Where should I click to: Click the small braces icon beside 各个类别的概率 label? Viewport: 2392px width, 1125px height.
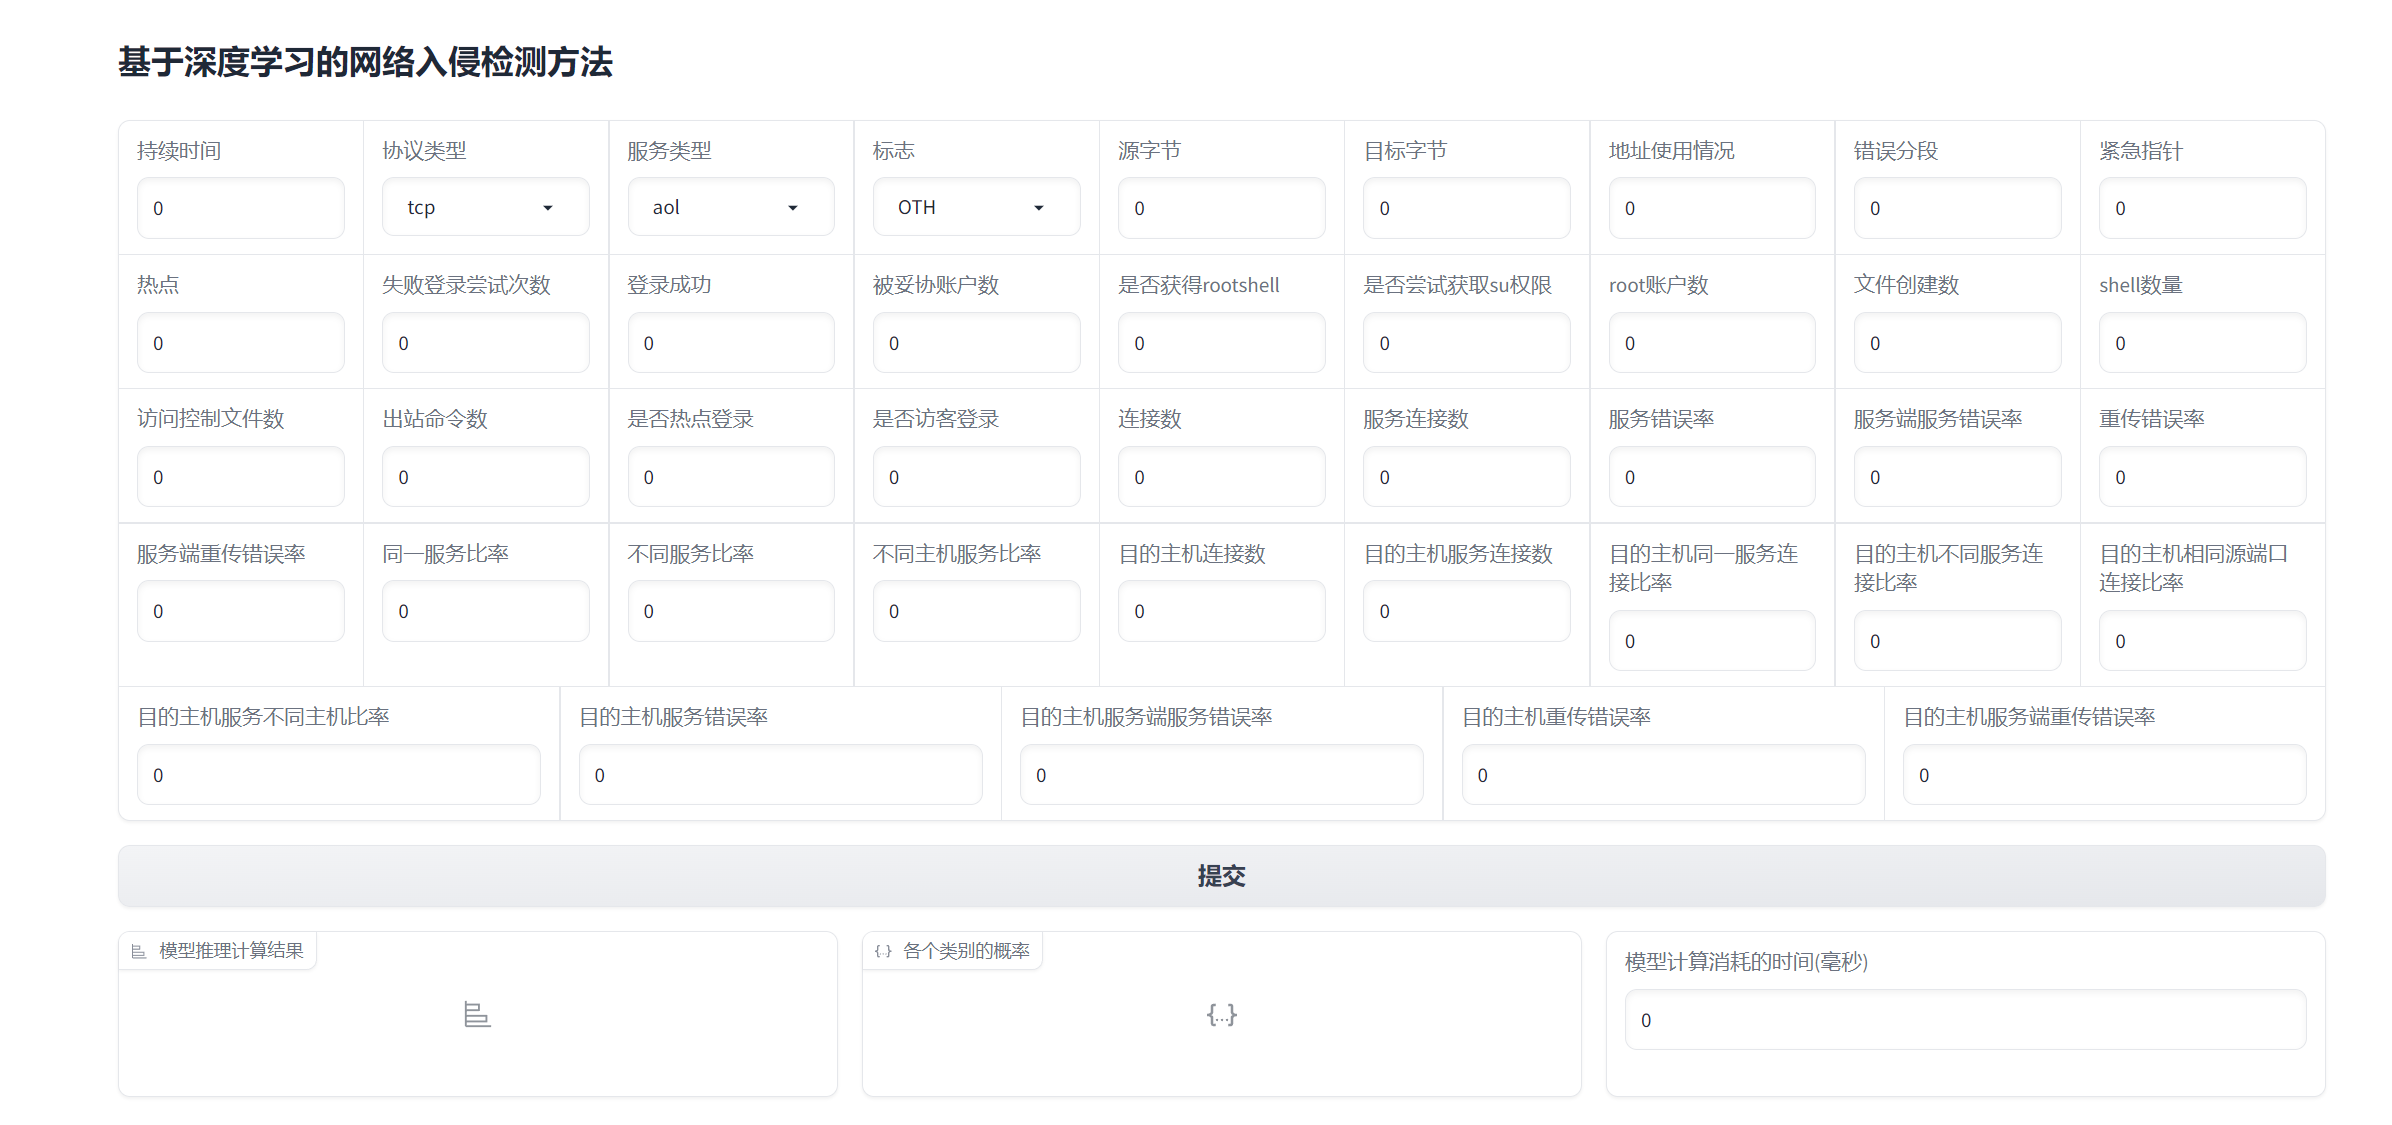pyautogui.click(x=883, y=951)
